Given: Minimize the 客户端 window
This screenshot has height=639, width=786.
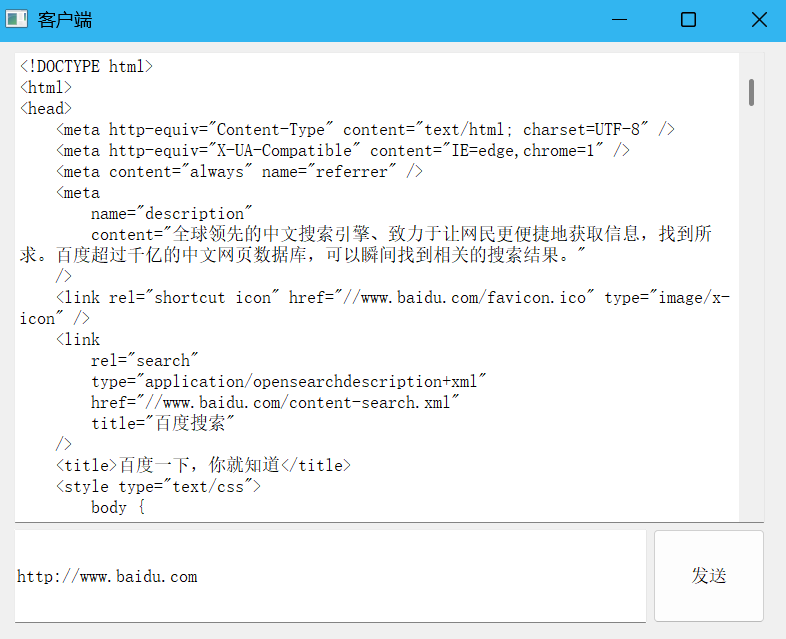Looking at the screenshot, I should (620, 20).
